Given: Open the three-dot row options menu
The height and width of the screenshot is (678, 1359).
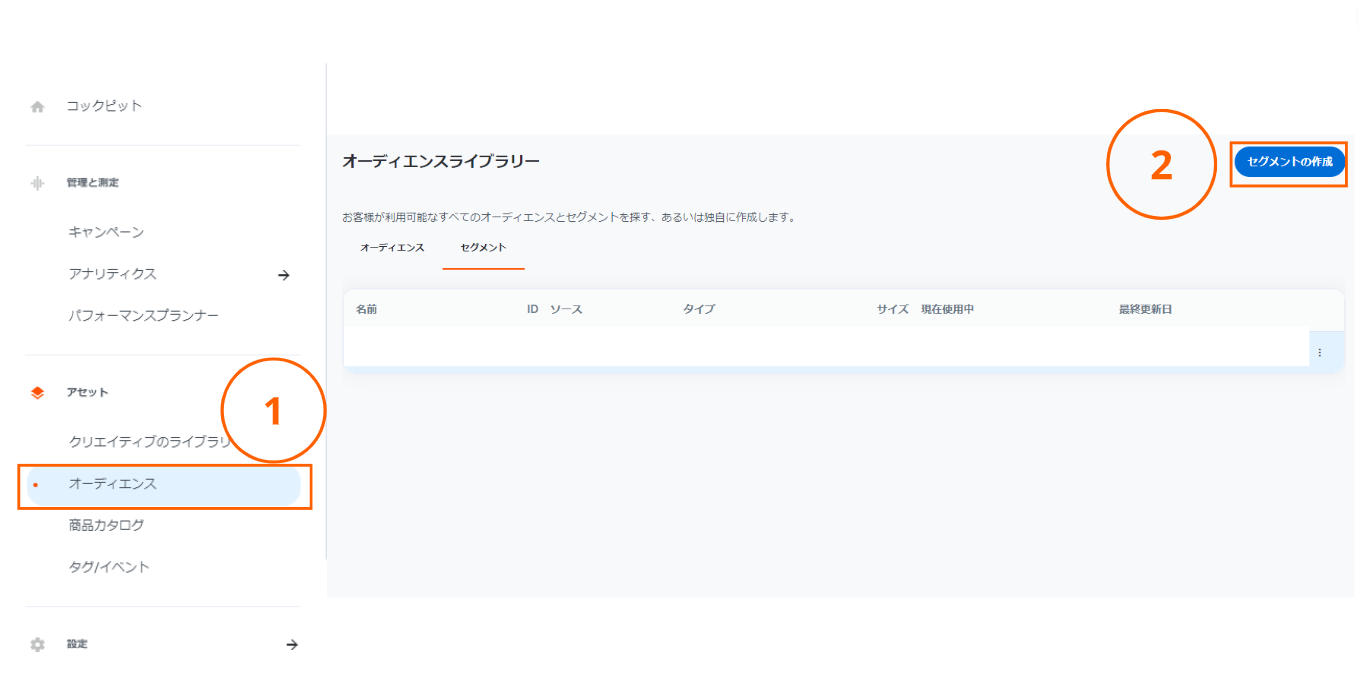Looking at the screenshot, I should (x=1320, y=352).
